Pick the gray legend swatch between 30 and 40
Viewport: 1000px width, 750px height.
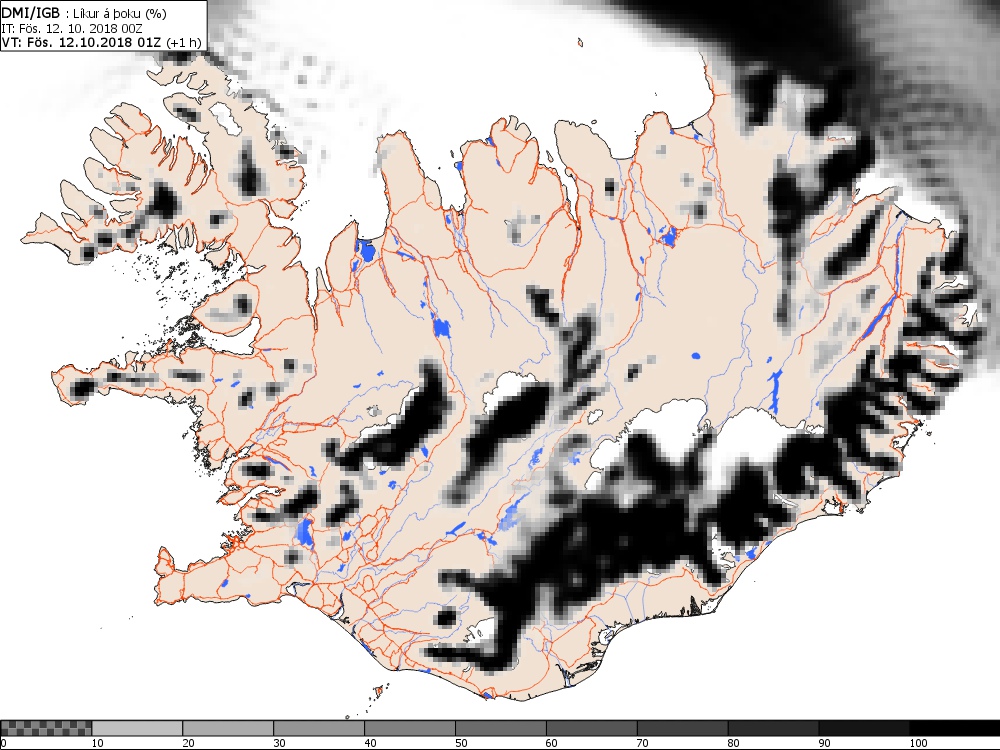click(x=319, y=728)
